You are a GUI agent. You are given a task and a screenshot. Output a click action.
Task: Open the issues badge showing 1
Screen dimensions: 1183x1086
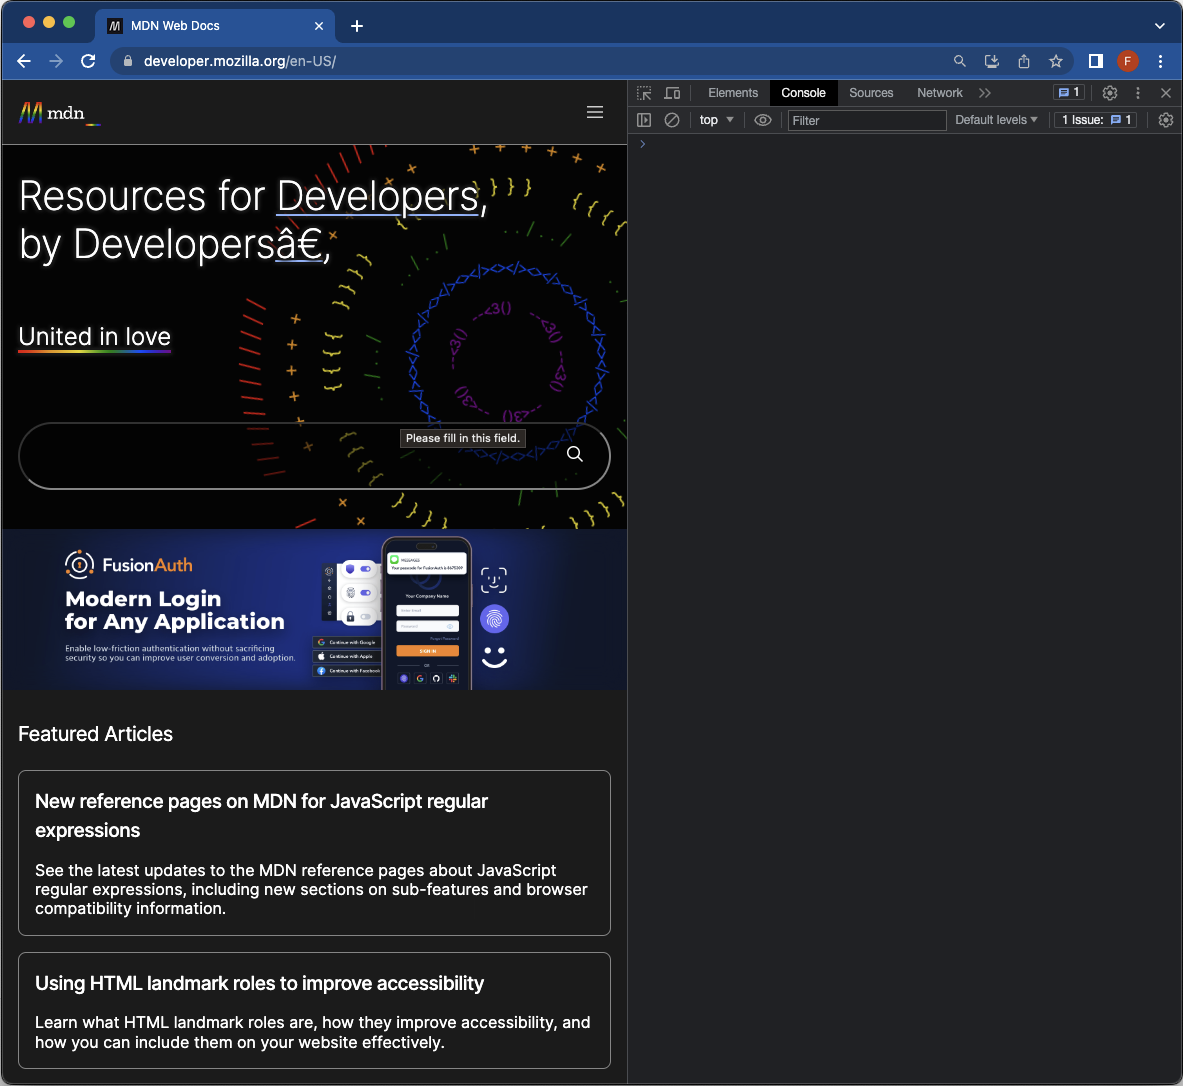[1069, 93]
